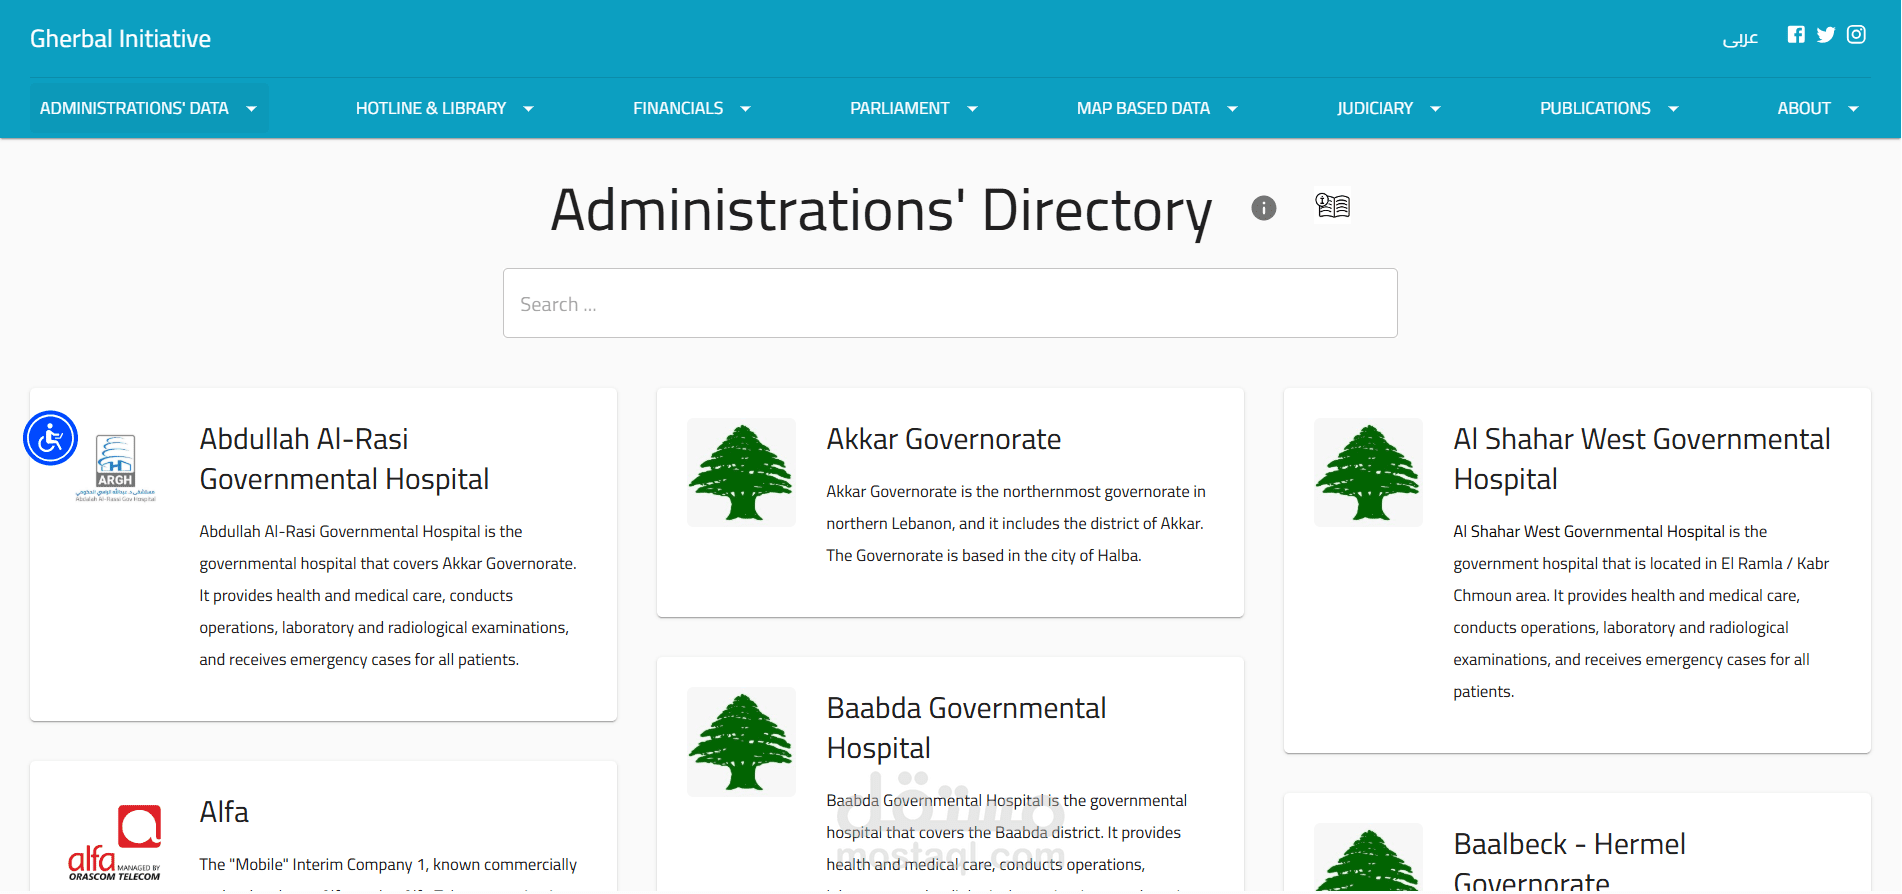Click the Alfa "Mobile" Interim Company description
The image size is (1902, 894).
coord(388,870)
